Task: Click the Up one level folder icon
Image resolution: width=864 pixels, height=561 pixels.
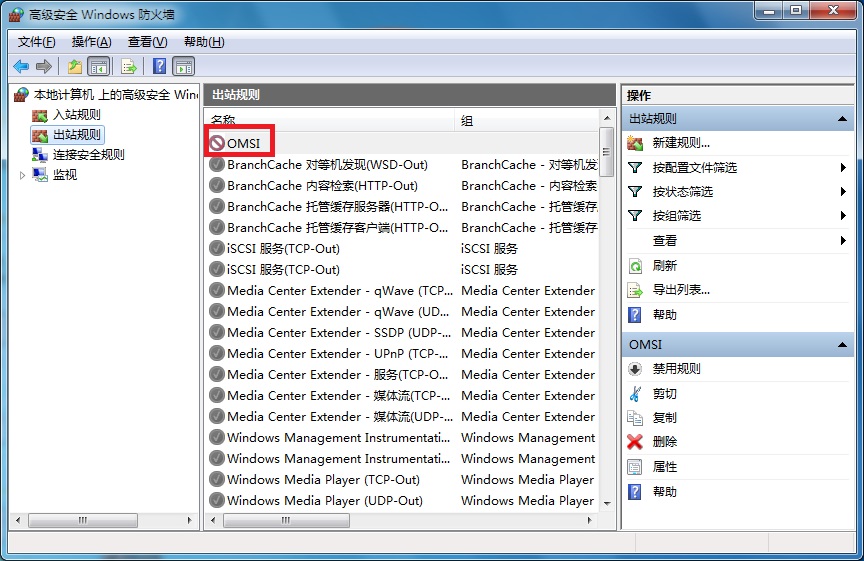Action: [x=75, y=67]
